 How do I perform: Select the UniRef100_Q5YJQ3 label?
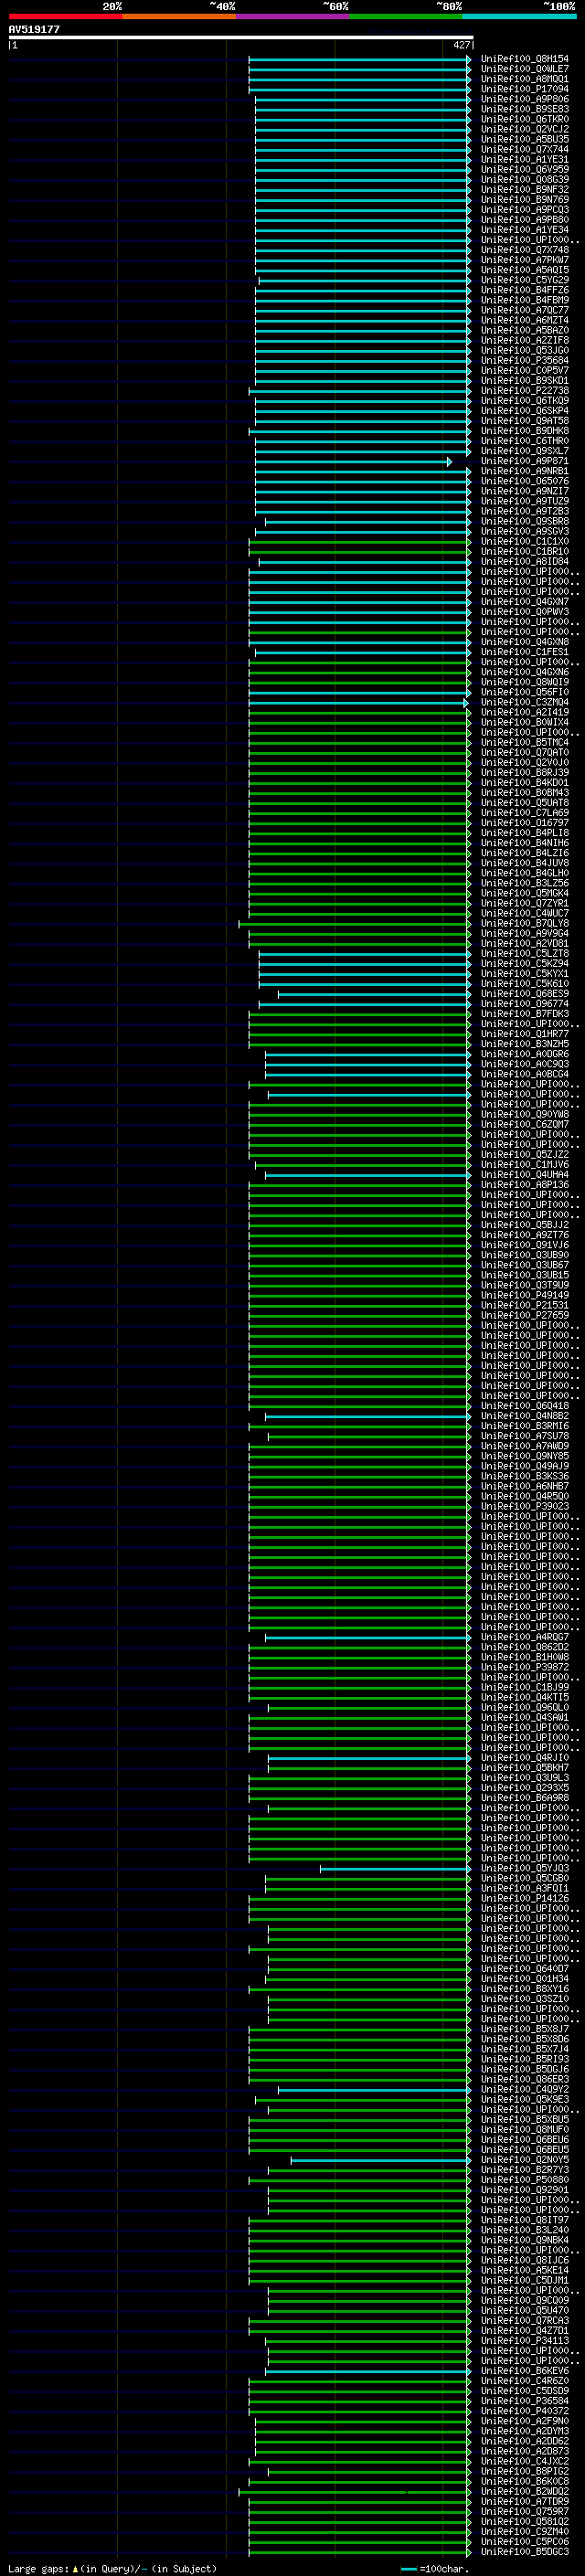pos(524,1868)
